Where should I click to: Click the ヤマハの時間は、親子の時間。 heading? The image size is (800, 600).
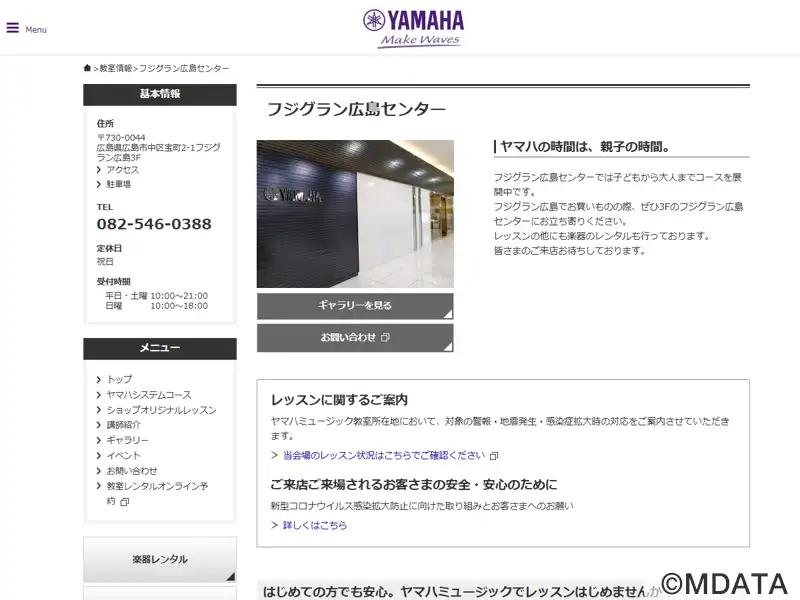click(x=585, y=147)
